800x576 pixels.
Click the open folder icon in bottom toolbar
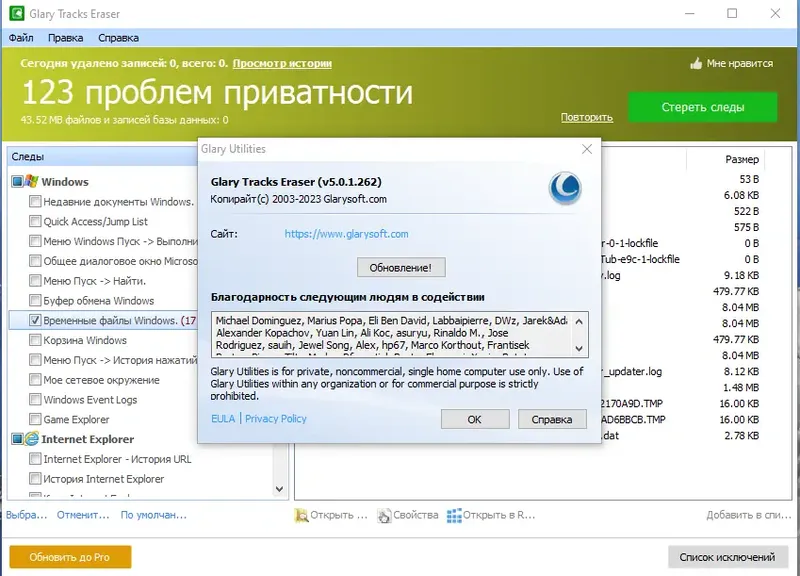pos(301,515)
